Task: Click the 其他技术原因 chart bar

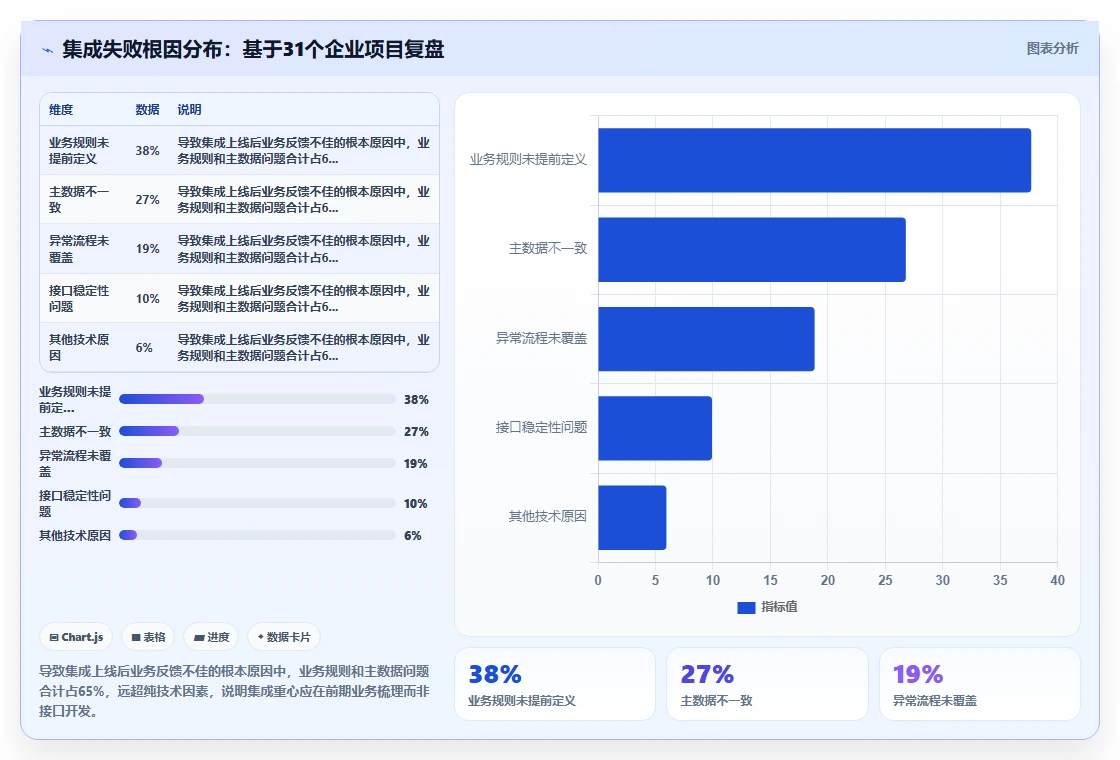Action: (632, 517)
